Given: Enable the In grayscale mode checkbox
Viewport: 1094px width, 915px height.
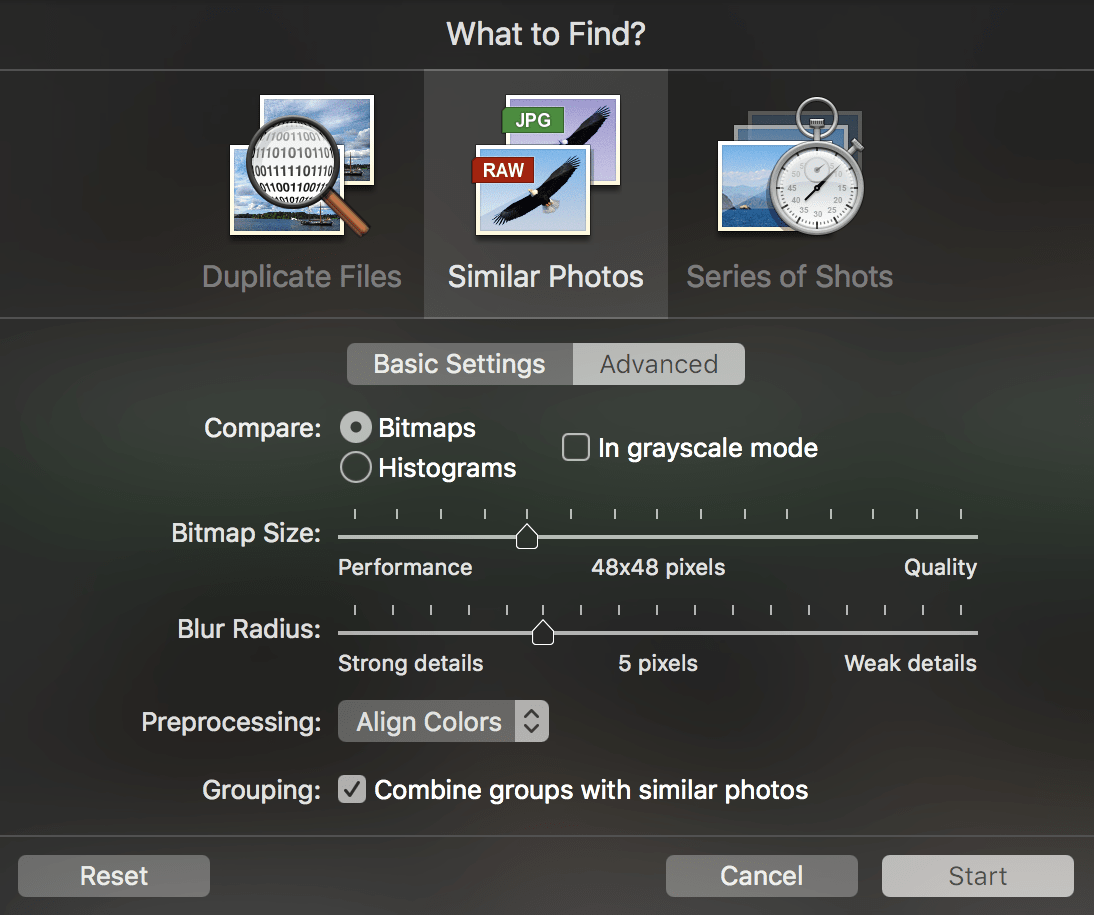Looking at the screenshot, I should click(576, 448).
